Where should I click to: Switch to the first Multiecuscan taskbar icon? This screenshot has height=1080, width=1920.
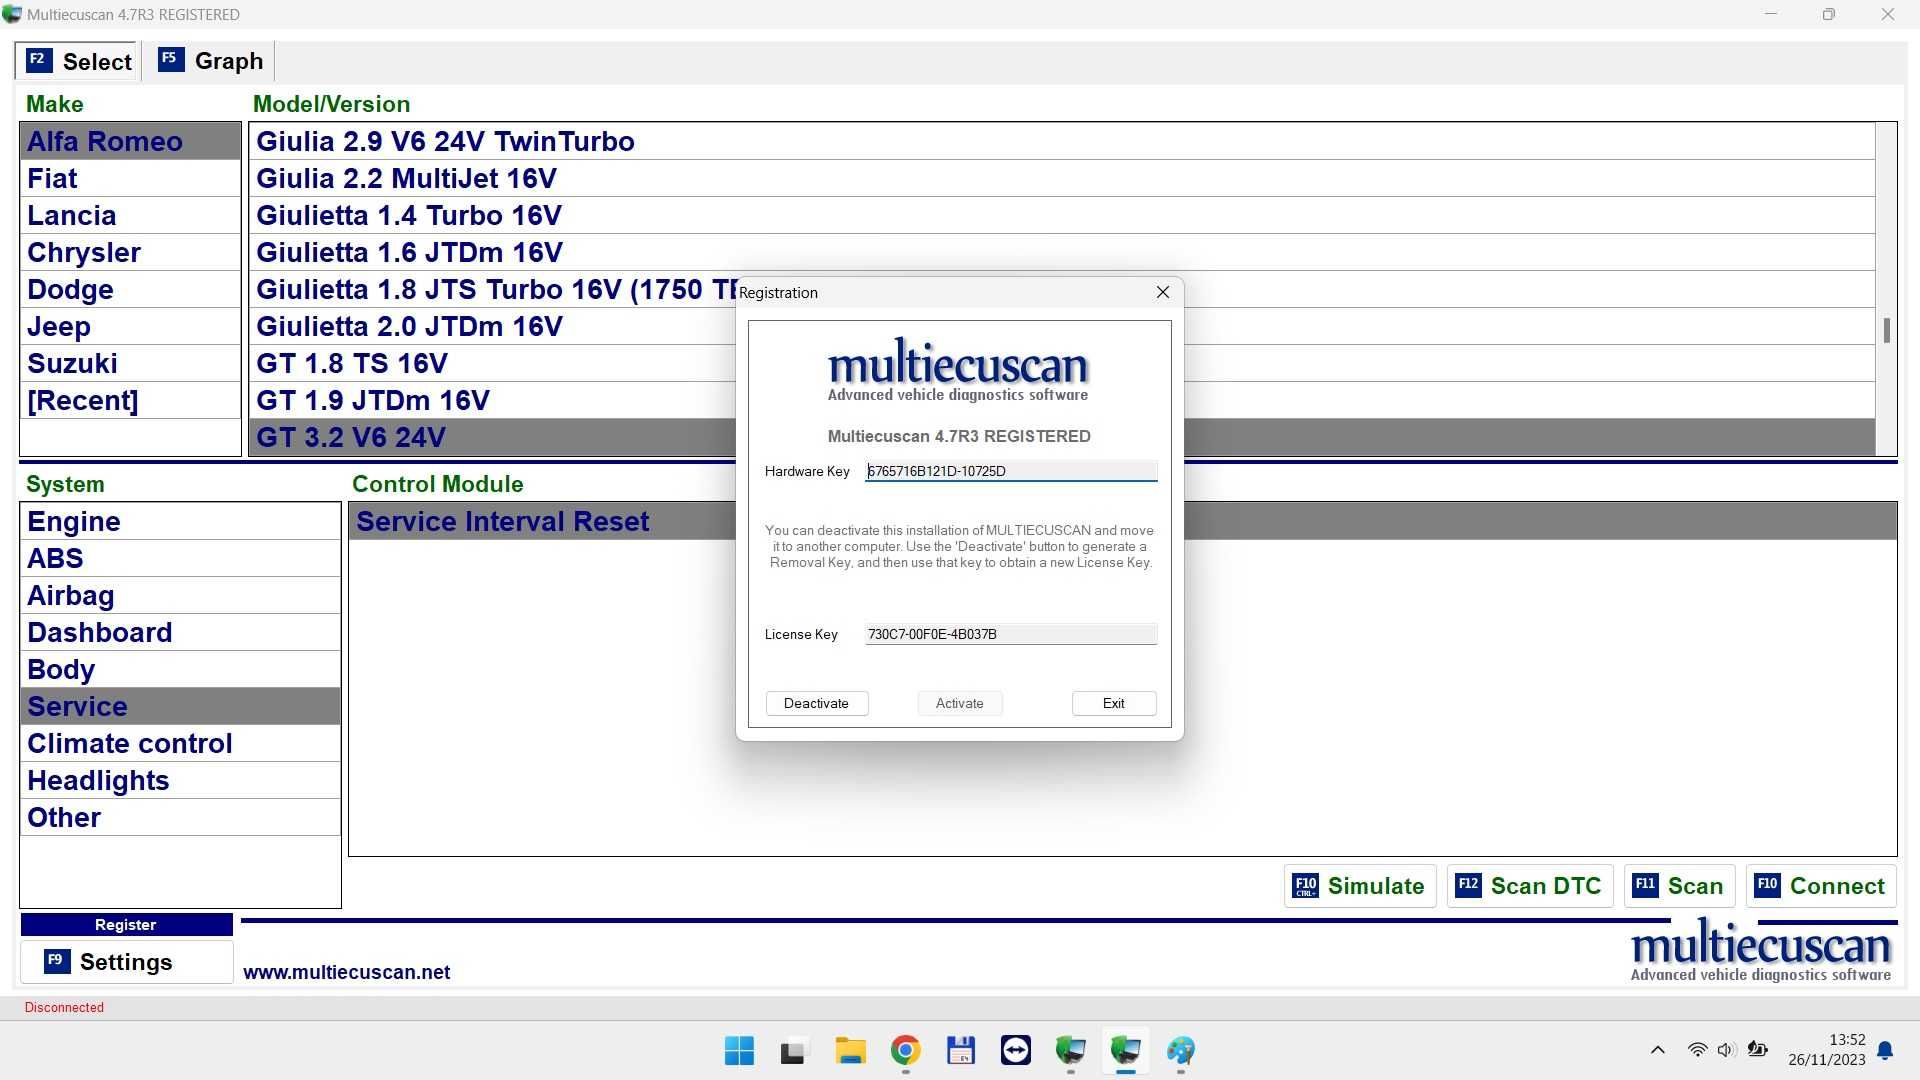[1071, 1051]
